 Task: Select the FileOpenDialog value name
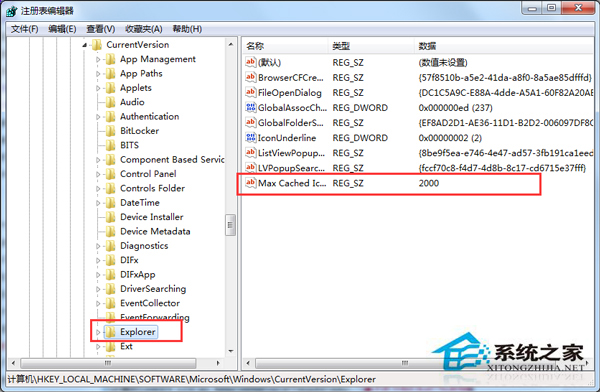[x=290, y=93]
